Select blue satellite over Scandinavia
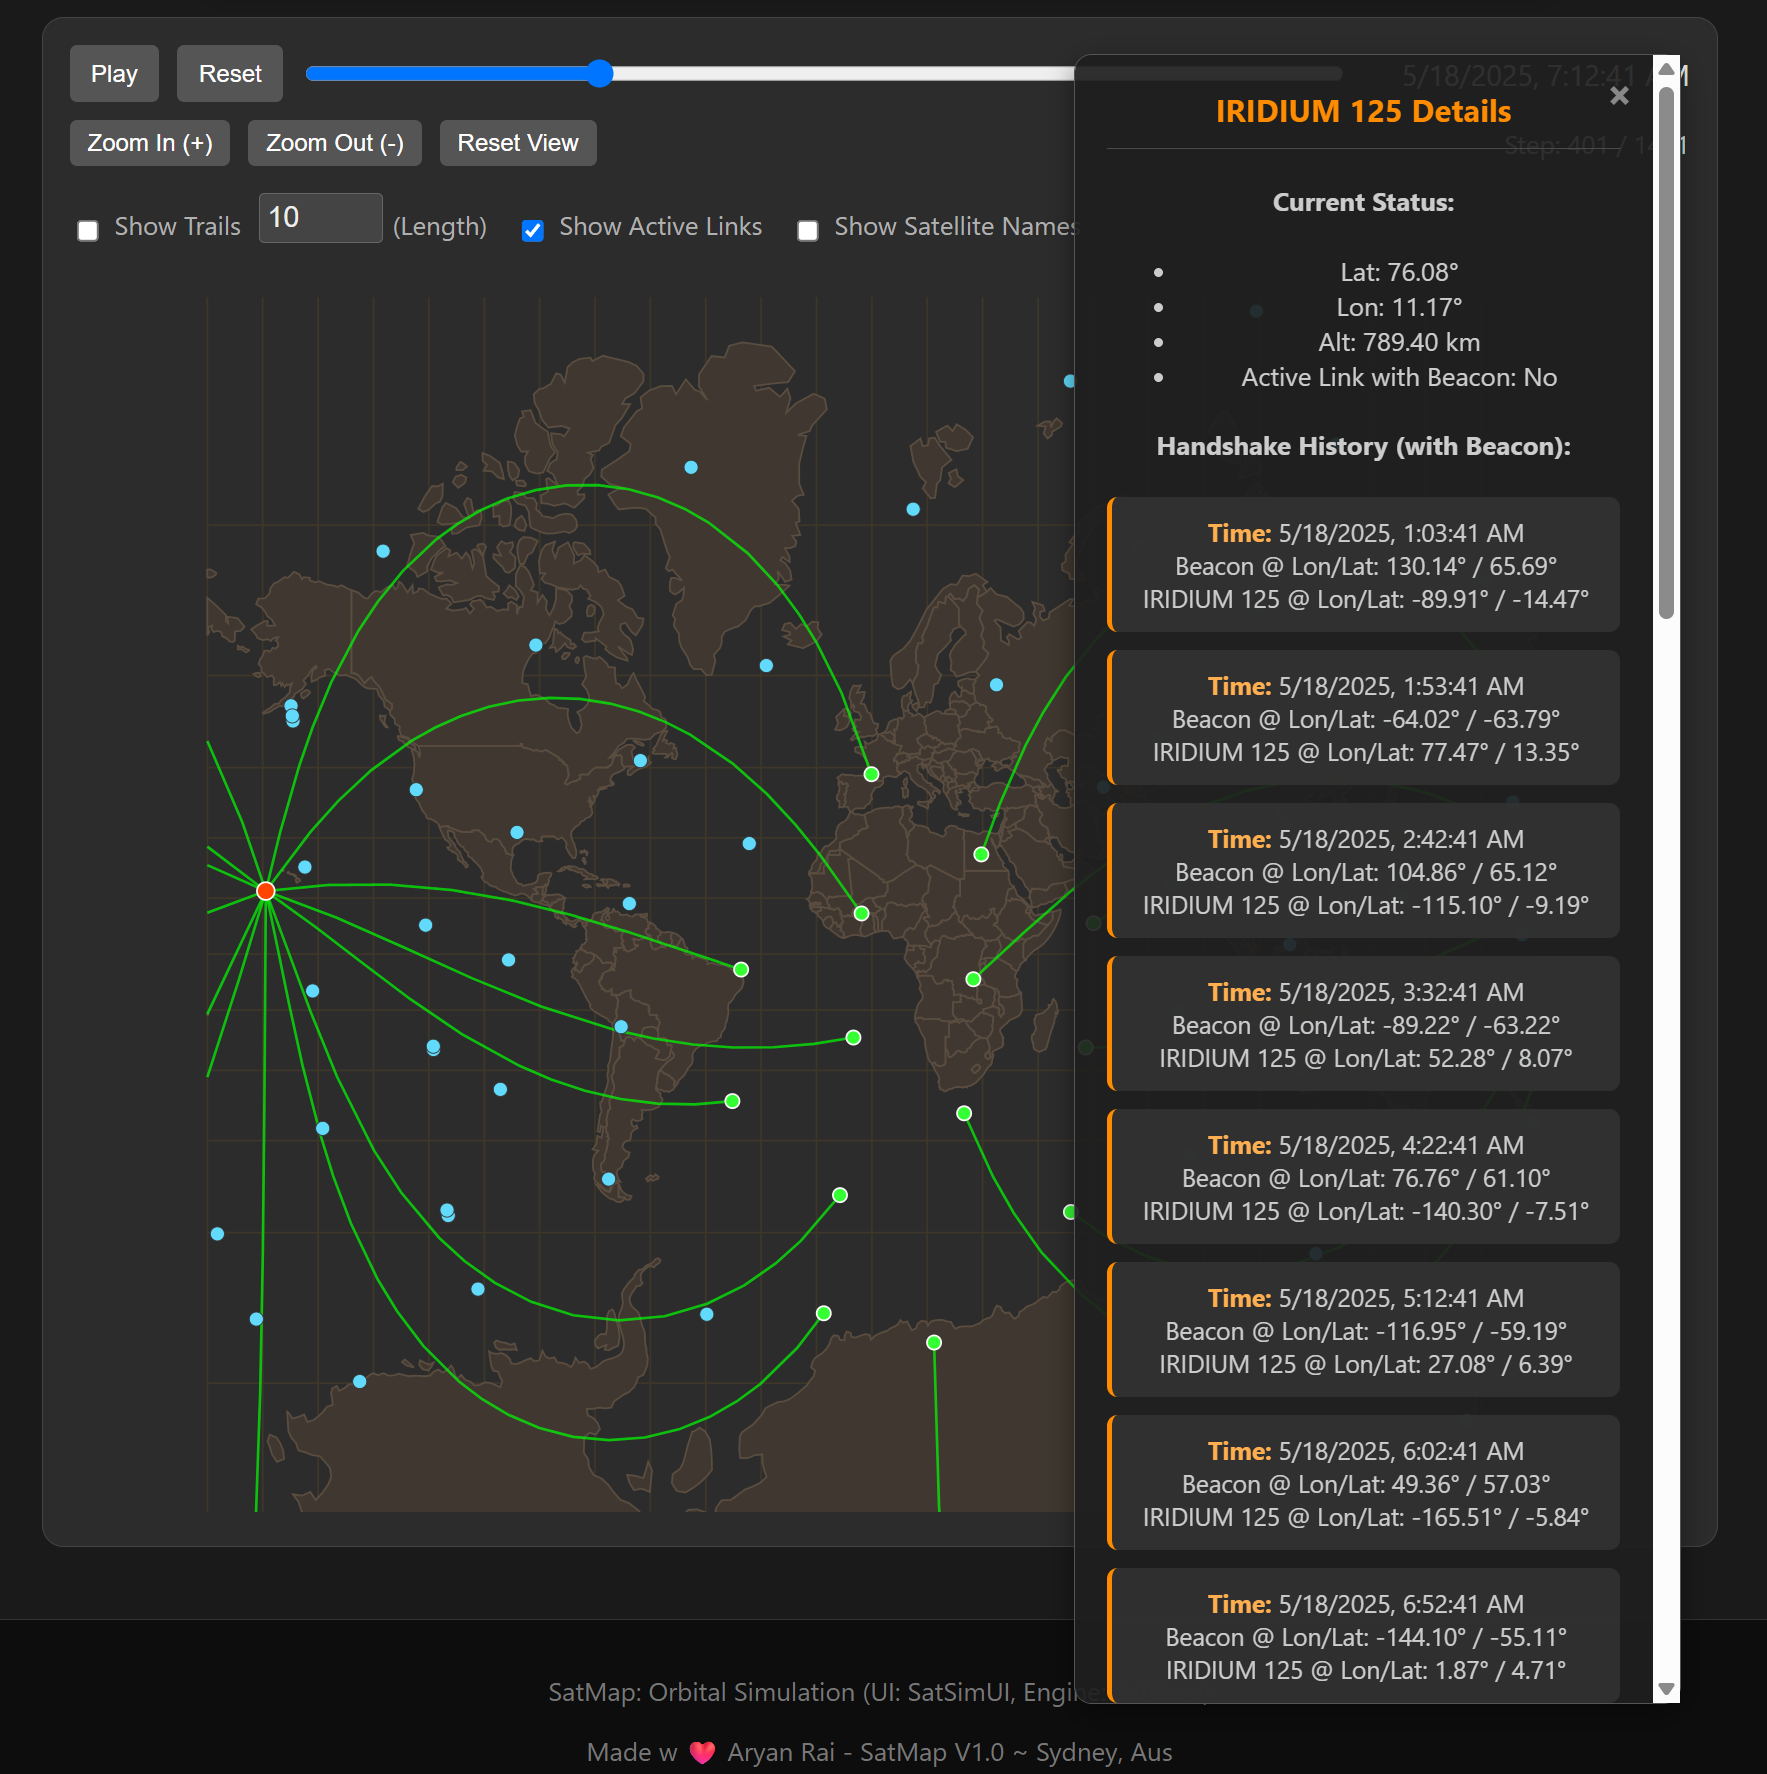 tap(996, 685)
